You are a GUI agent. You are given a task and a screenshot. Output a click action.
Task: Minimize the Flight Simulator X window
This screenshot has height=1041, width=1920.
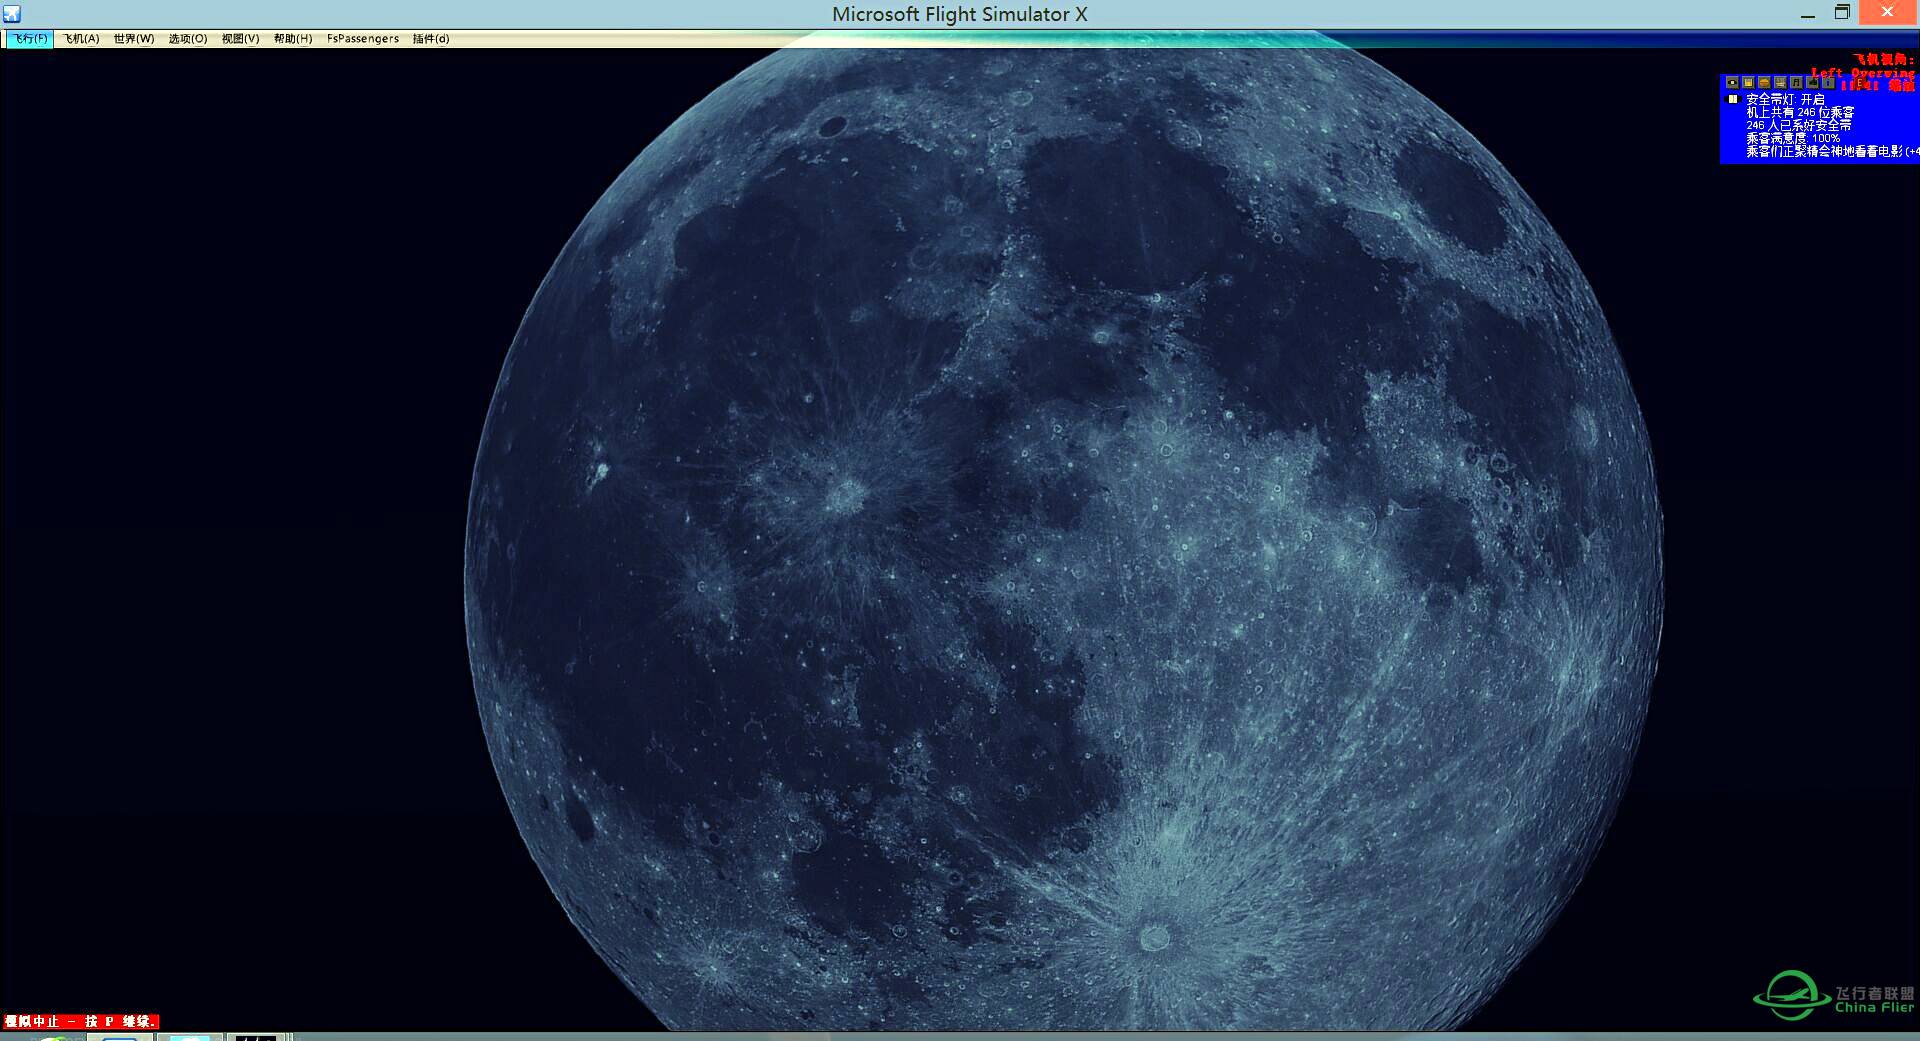point(1807,14)
